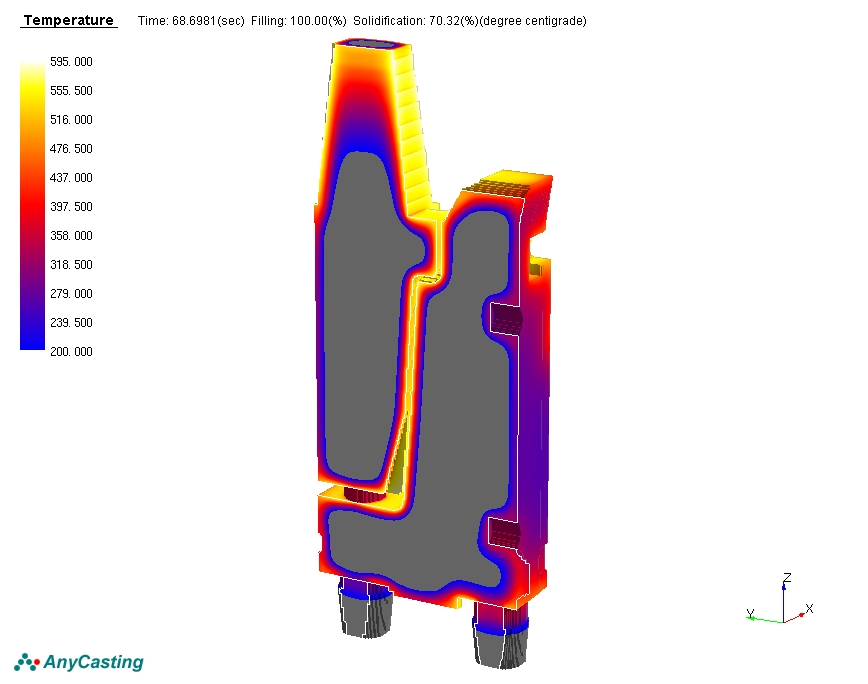Click the temperature color scale bar
Viewport: 868px width, 684px height.
click(x=32, y=205)
